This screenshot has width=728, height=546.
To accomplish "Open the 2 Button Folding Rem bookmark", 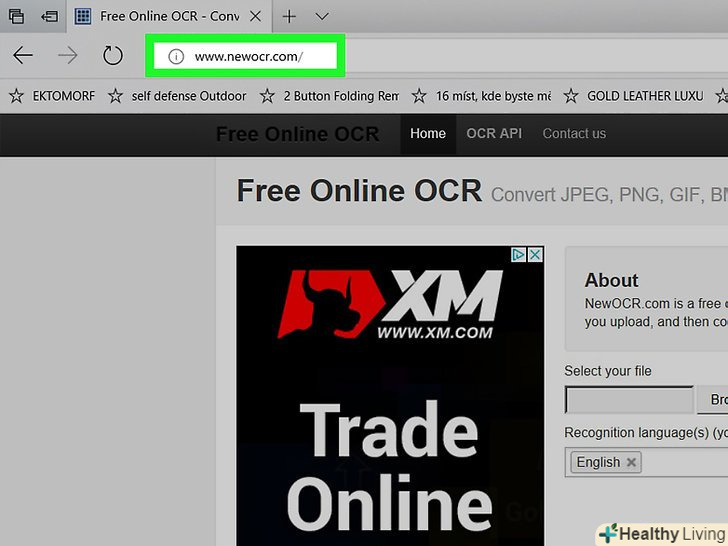I will (x=341, y=96).
